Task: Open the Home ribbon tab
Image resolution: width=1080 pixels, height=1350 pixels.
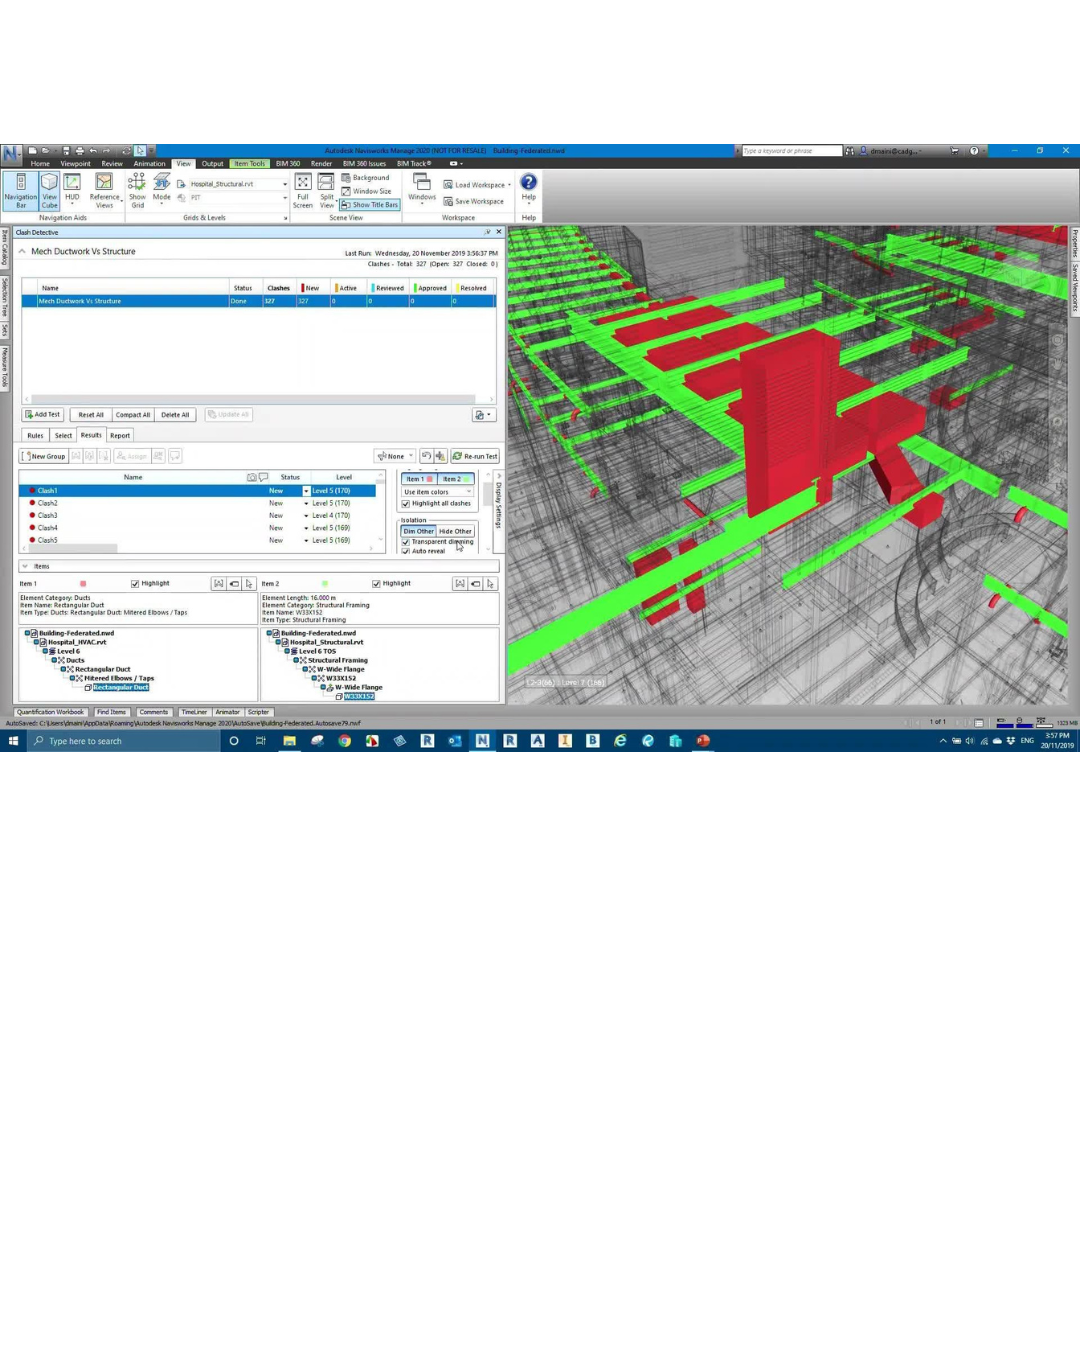Action: tap(40, 164)
